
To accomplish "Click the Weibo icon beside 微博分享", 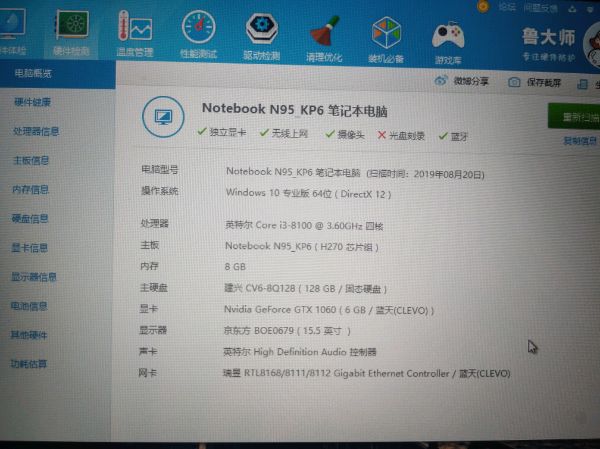I will 441,81.
